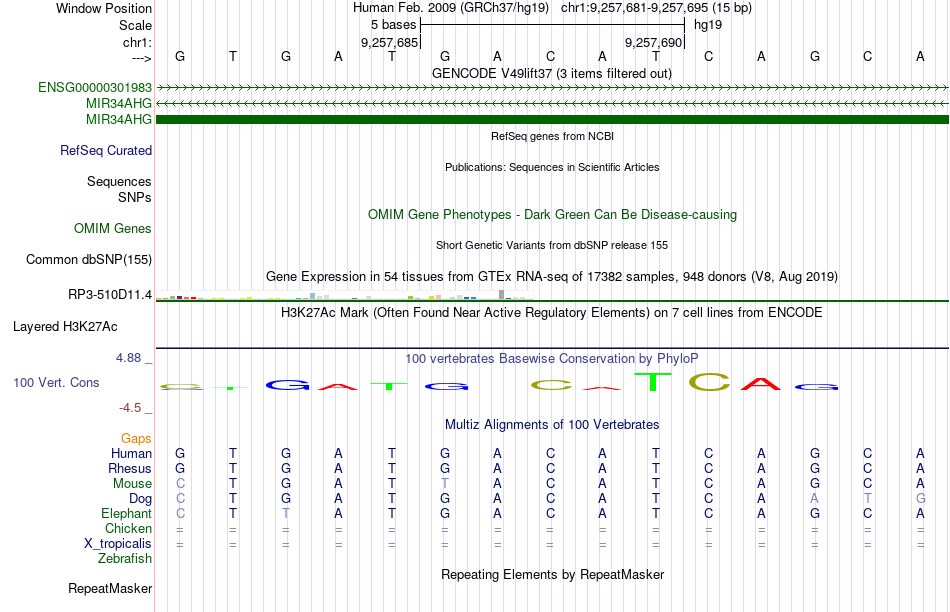Click the Gaps row label

(x=136, y=439)
